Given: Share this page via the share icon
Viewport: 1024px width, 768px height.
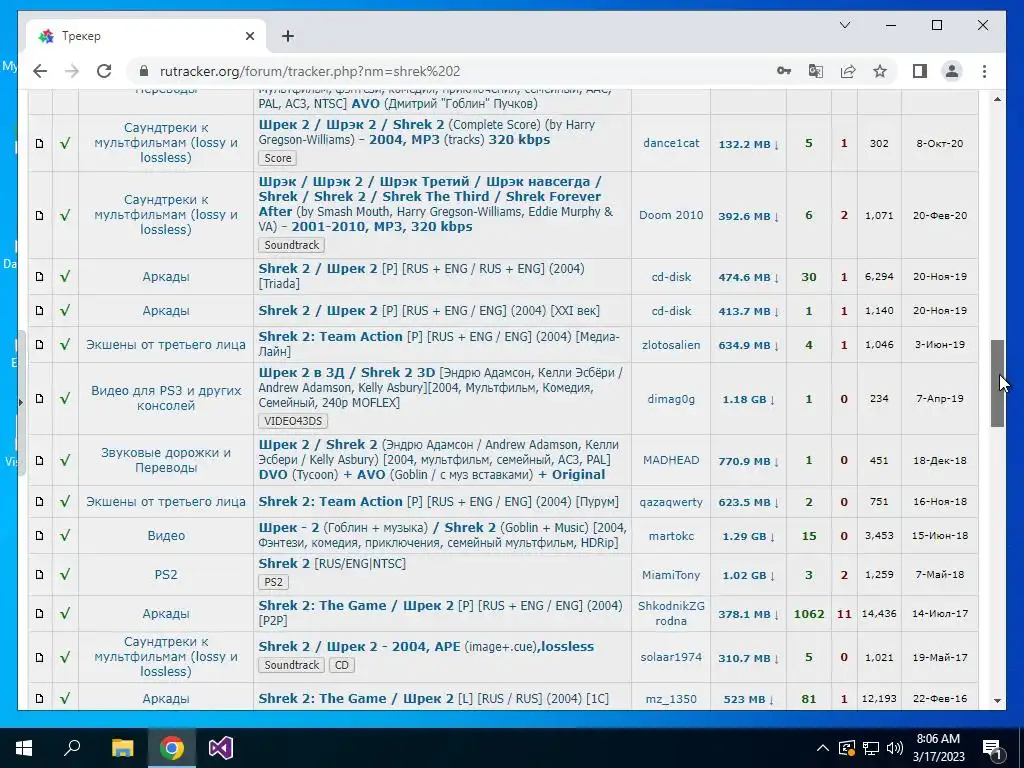Looking at the screenshot, I should pos(848,71).
